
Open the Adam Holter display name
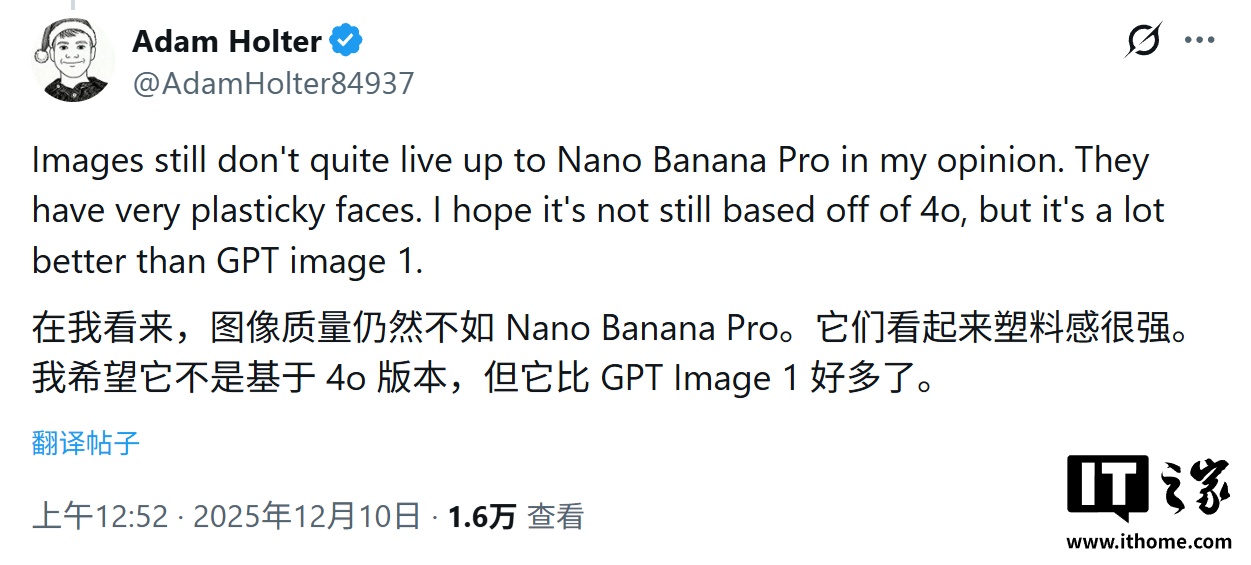pyautogui.click(x=227, y=41)
